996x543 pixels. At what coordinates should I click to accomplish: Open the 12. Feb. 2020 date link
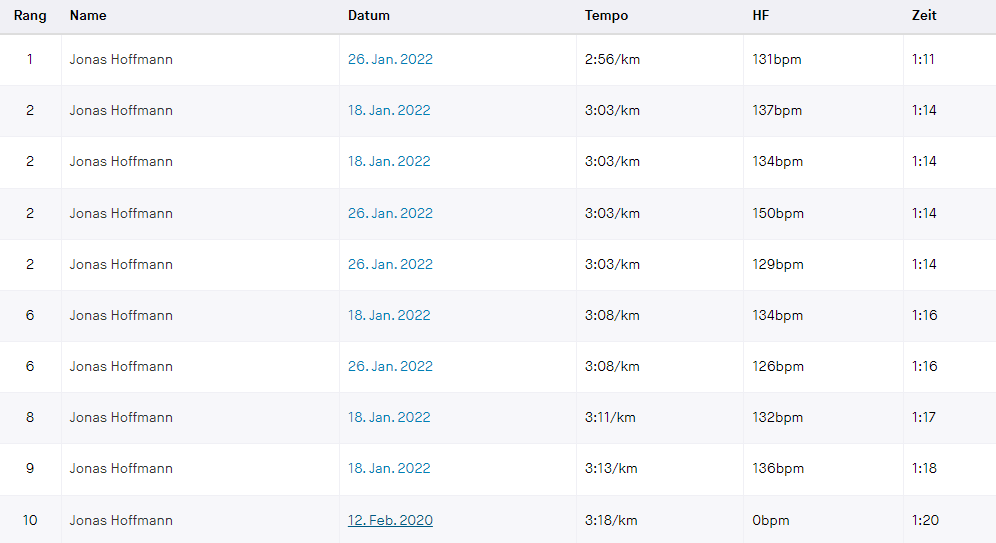tap(390, 520)
